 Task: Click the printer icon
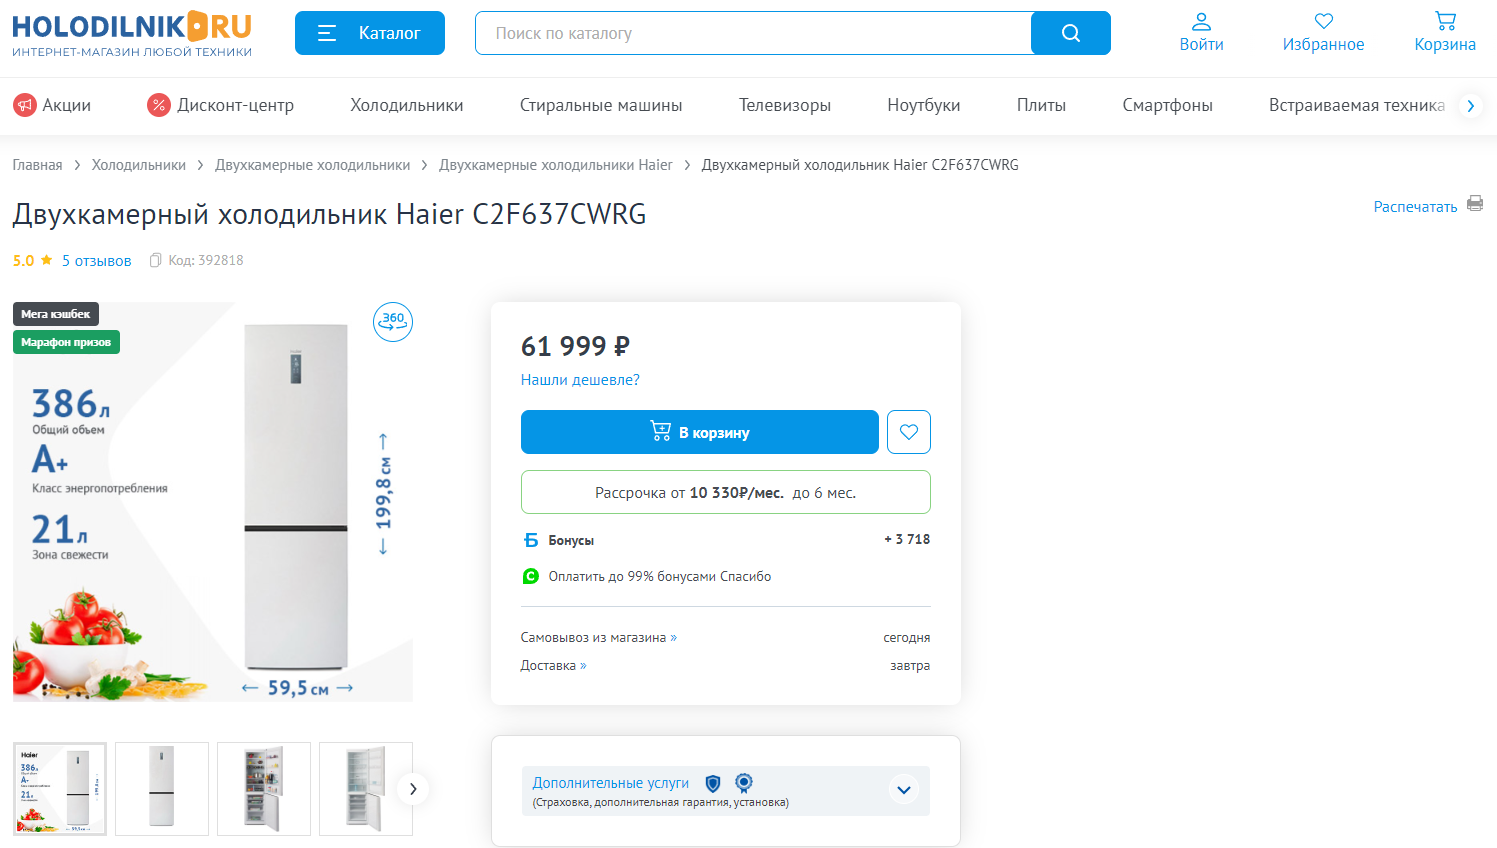pyautogui.click(x=1475, y=204)
